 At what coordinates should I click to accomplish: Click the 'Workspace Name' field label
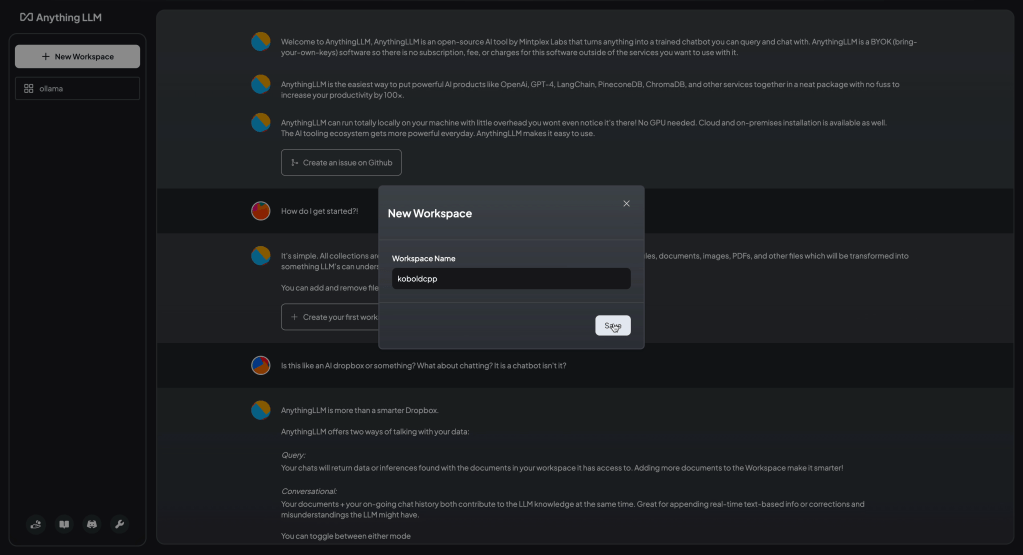pyautogui.click(x=423, y=259)
